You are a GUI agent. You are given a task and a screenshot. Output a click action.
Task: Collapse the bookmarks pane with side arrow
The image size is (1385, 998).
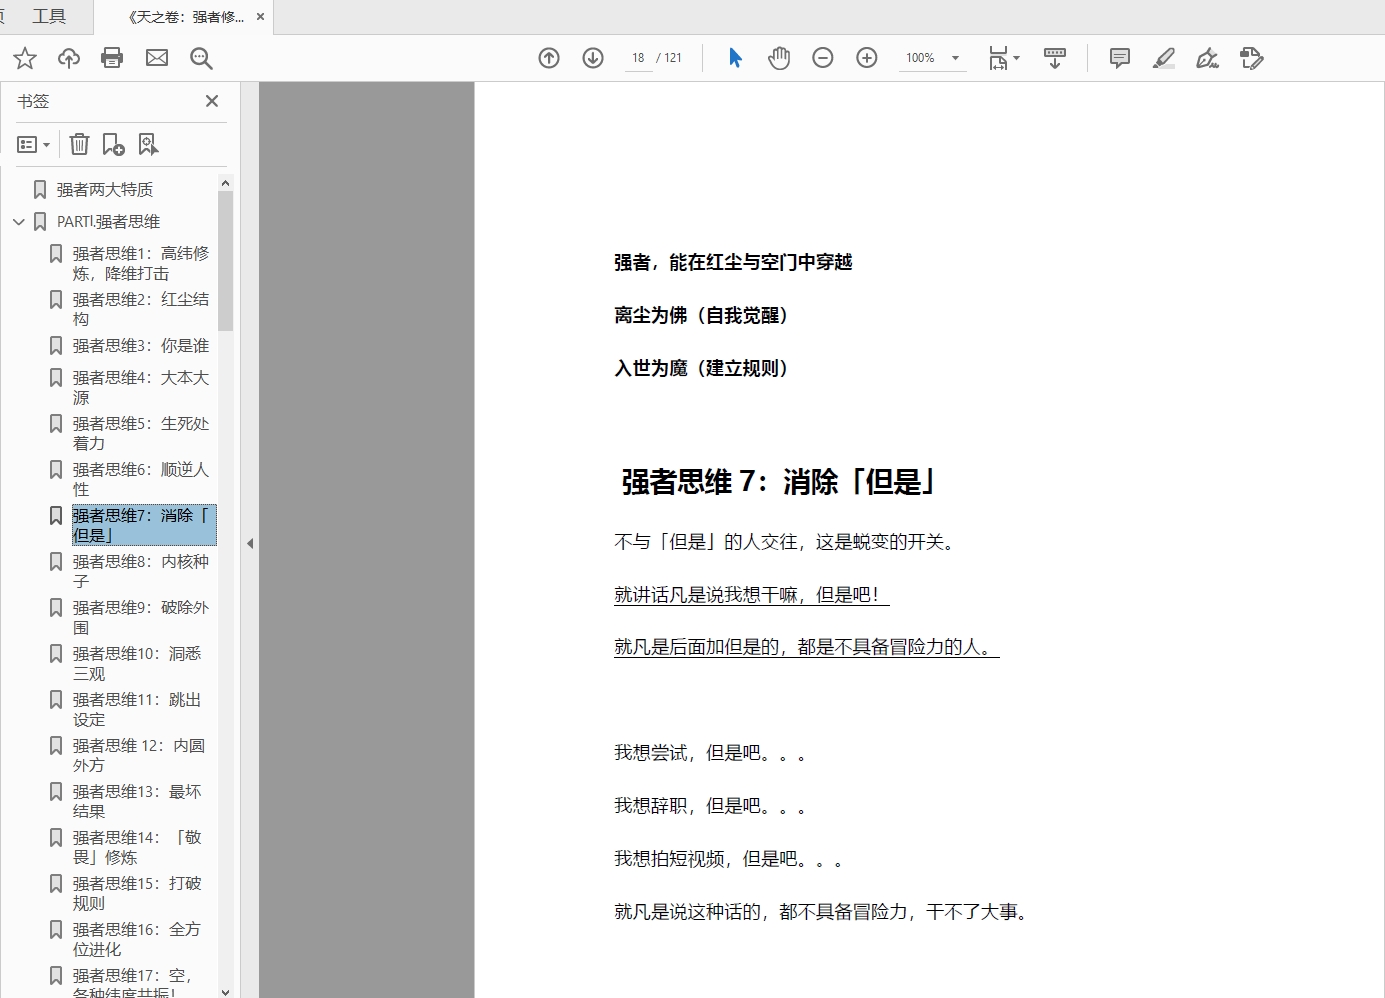point(250,543)
